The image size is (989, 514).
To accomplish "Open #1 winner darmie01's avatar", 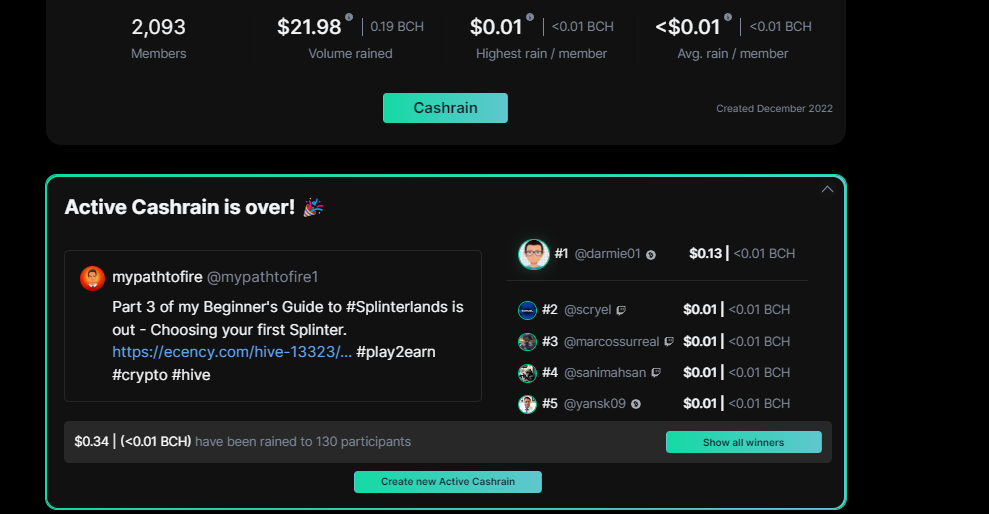I will [534, 254].
